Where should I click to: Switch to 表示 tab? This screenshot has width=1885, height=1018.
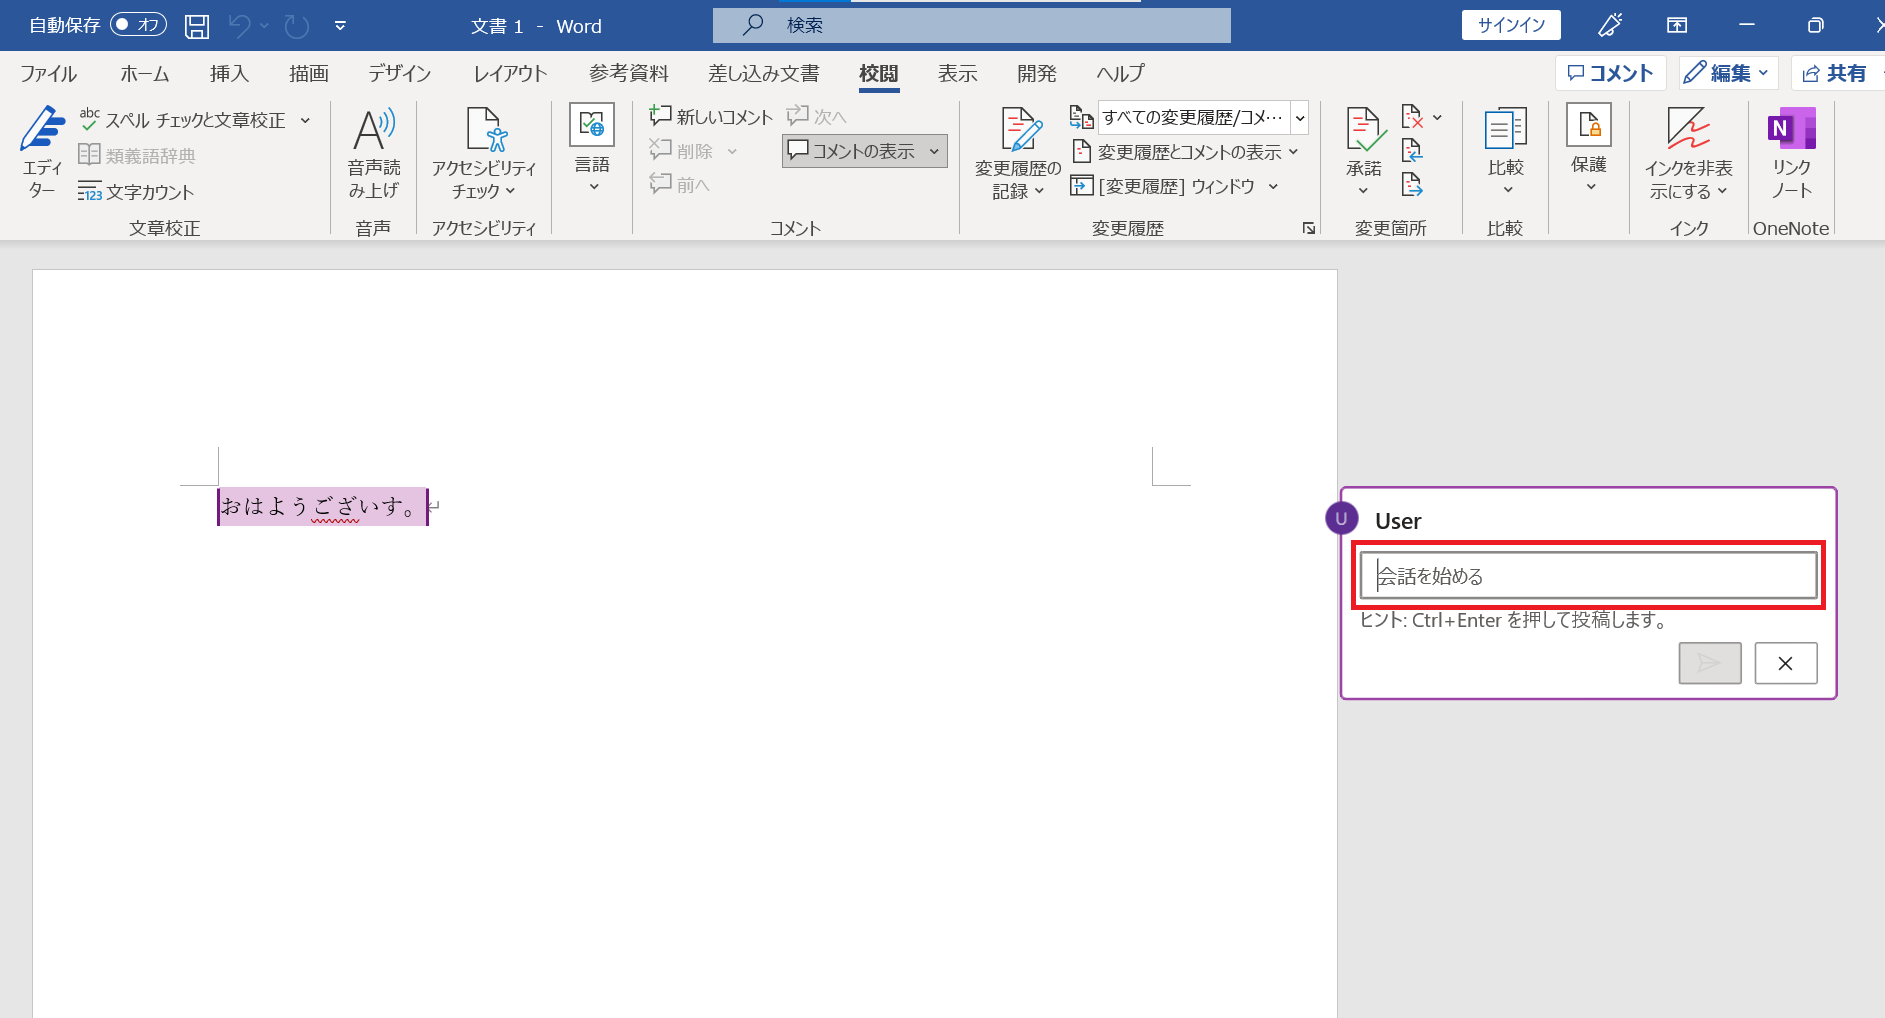point(957,74)
